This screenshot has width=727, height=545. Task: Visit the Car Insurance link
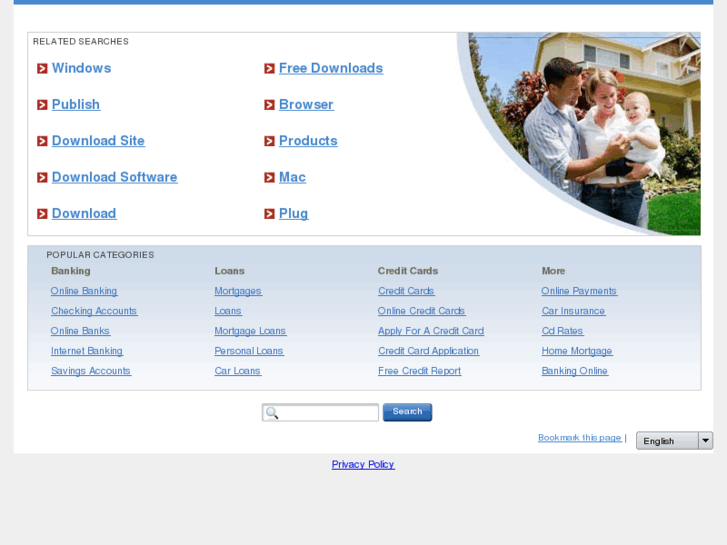[x=573, y=311]
